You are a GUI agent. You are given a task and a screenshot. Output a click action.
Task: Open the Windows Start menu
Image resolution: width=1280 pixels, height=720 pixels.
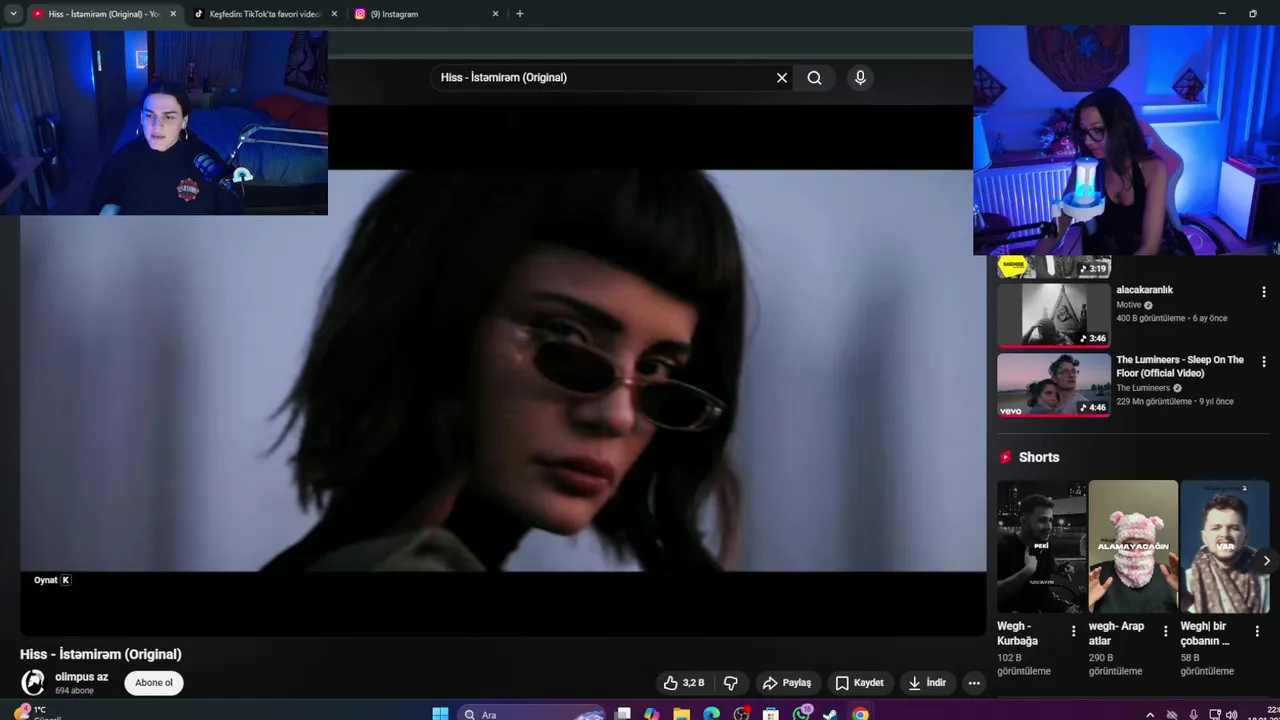[x=440, y=714]
